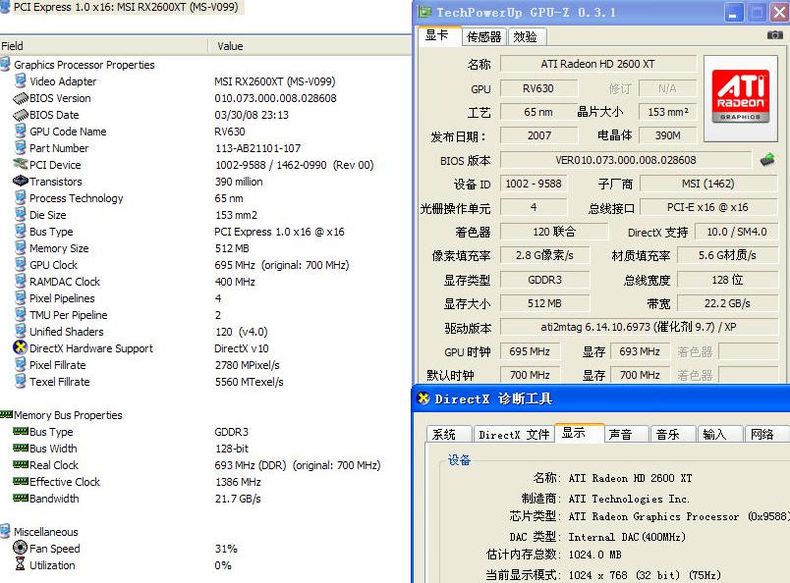
Task: Open the 声音 tab in DirectX tool
Action: [x=626, y=434]
